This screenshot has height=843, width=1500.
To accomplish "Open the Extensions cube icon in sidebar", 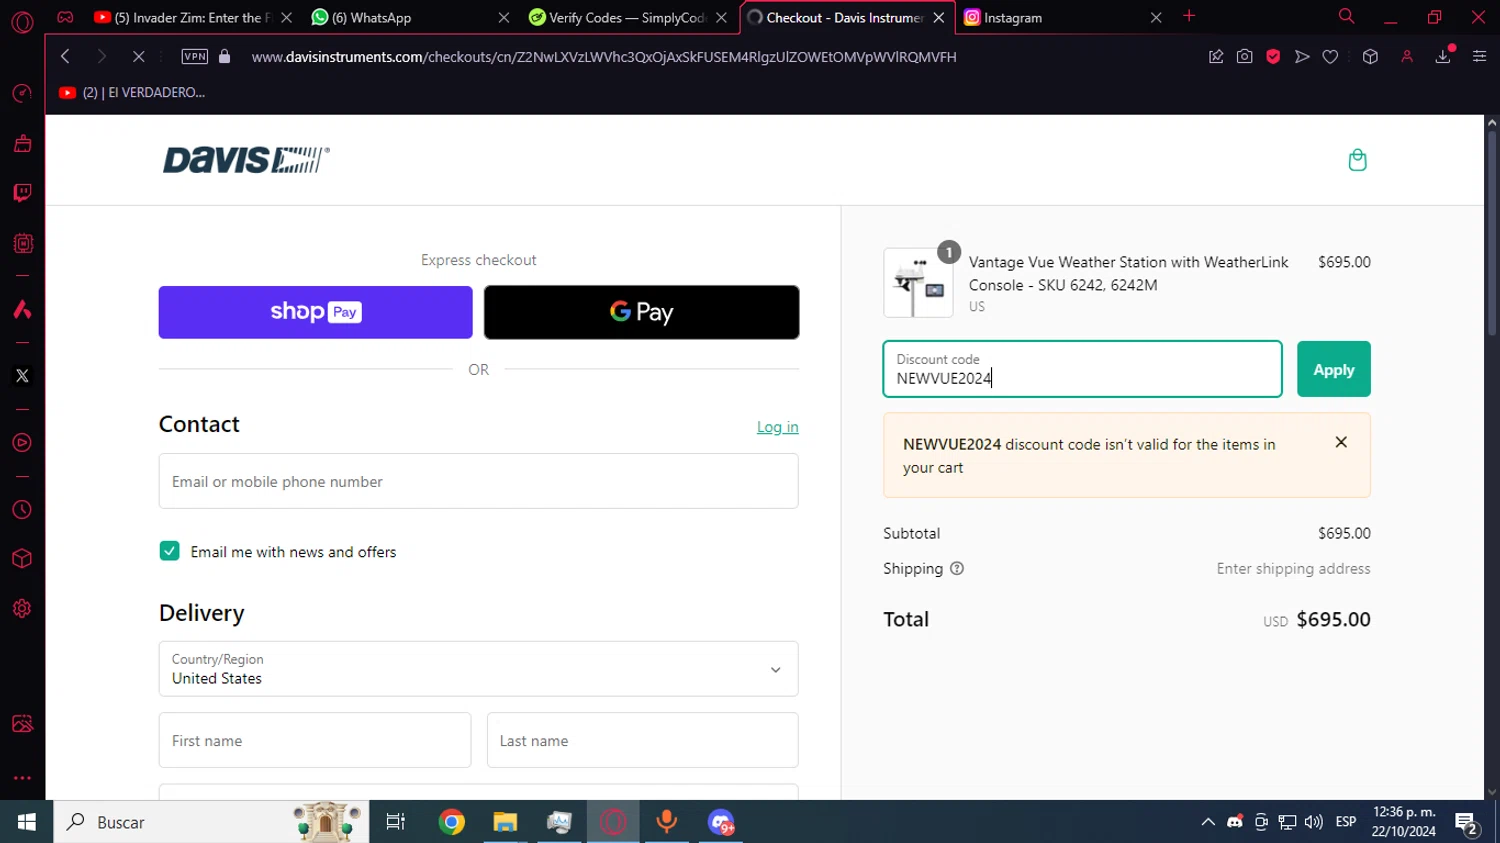I will click(x=22, y=559).
